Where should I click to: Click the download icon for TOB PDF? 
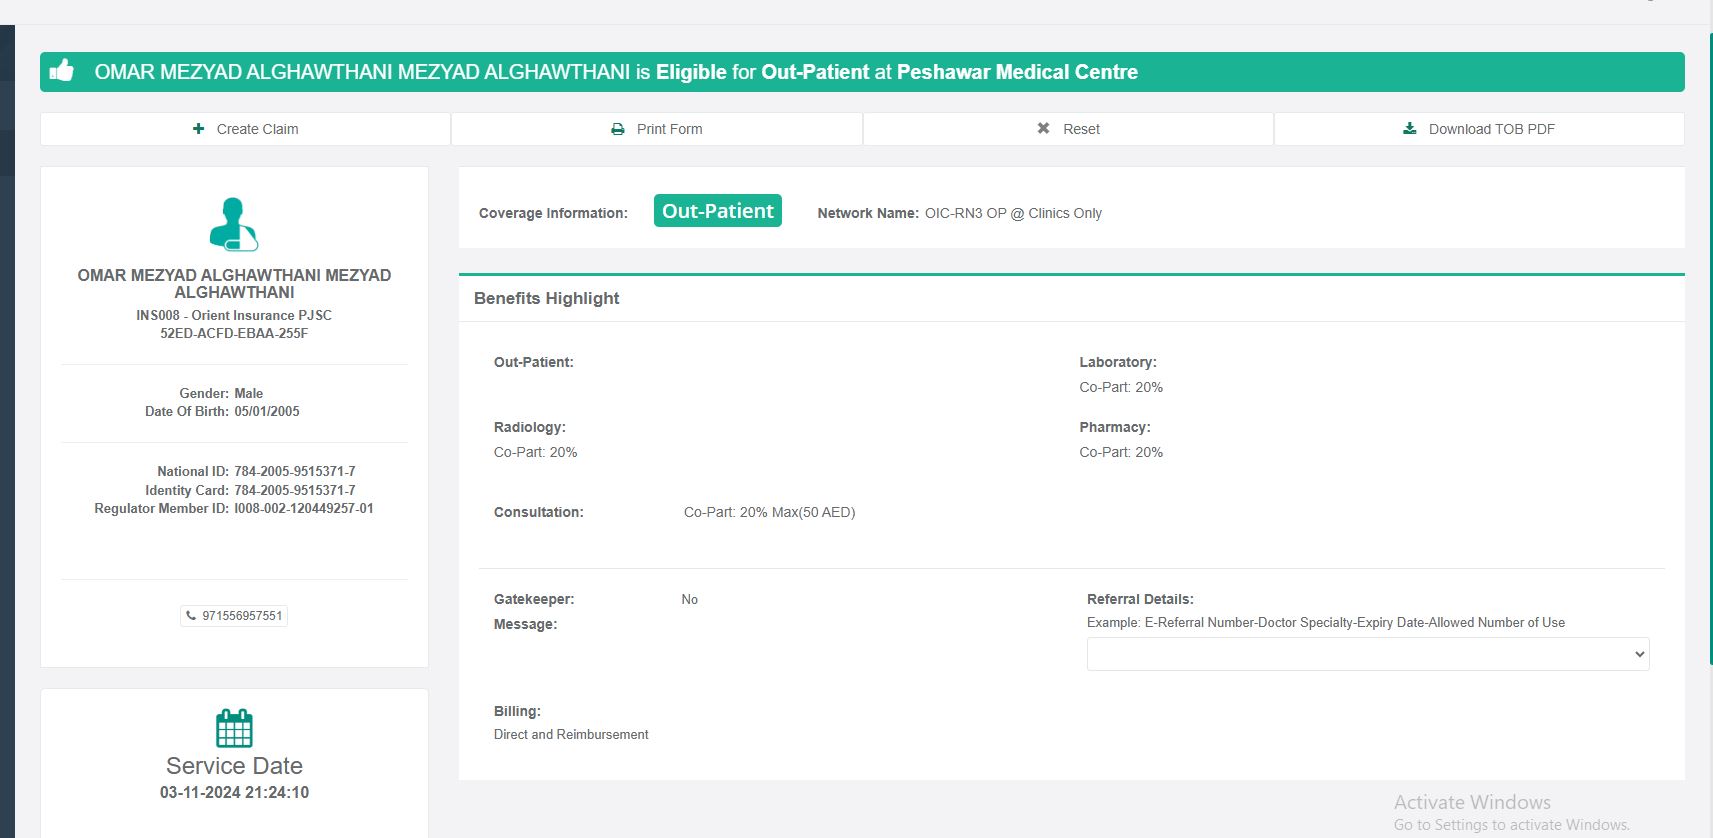click(x=1410, y=129)
